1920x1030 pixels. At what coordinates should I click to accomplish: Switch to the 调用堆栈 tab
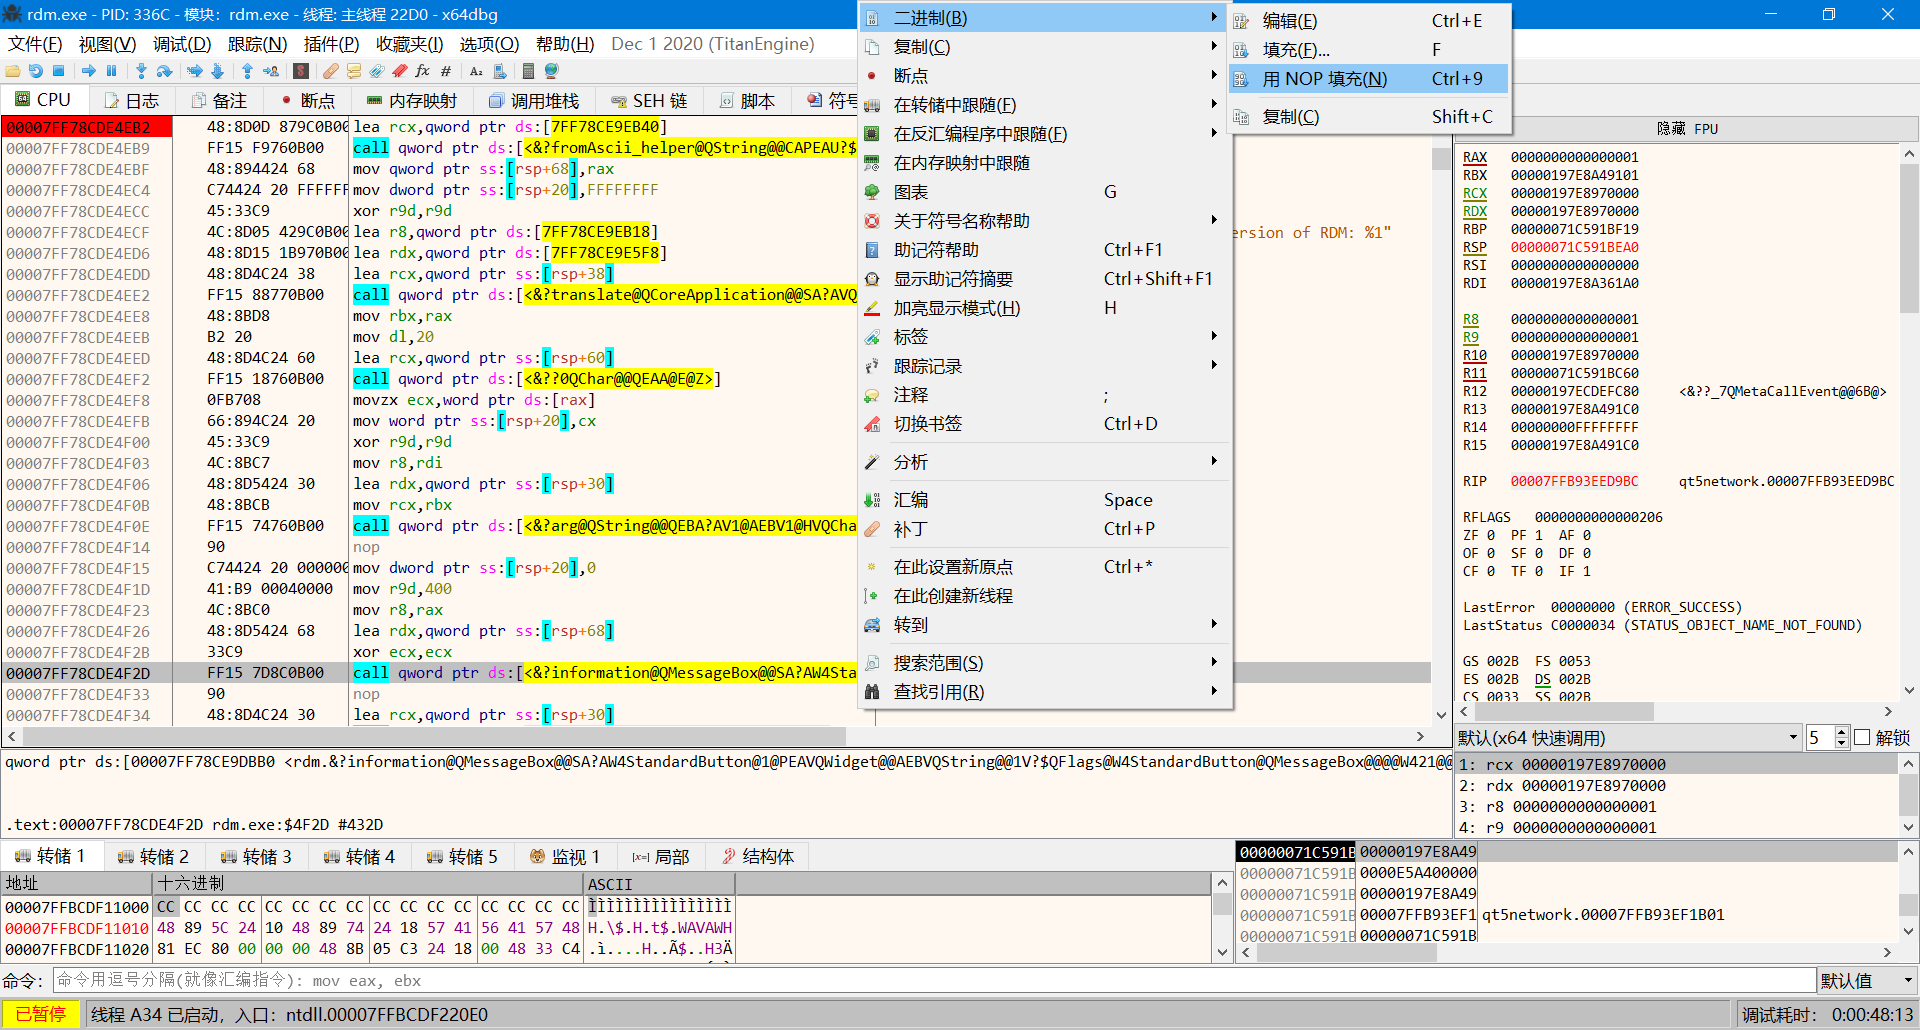pyautogui.click(x=534, y=100)
